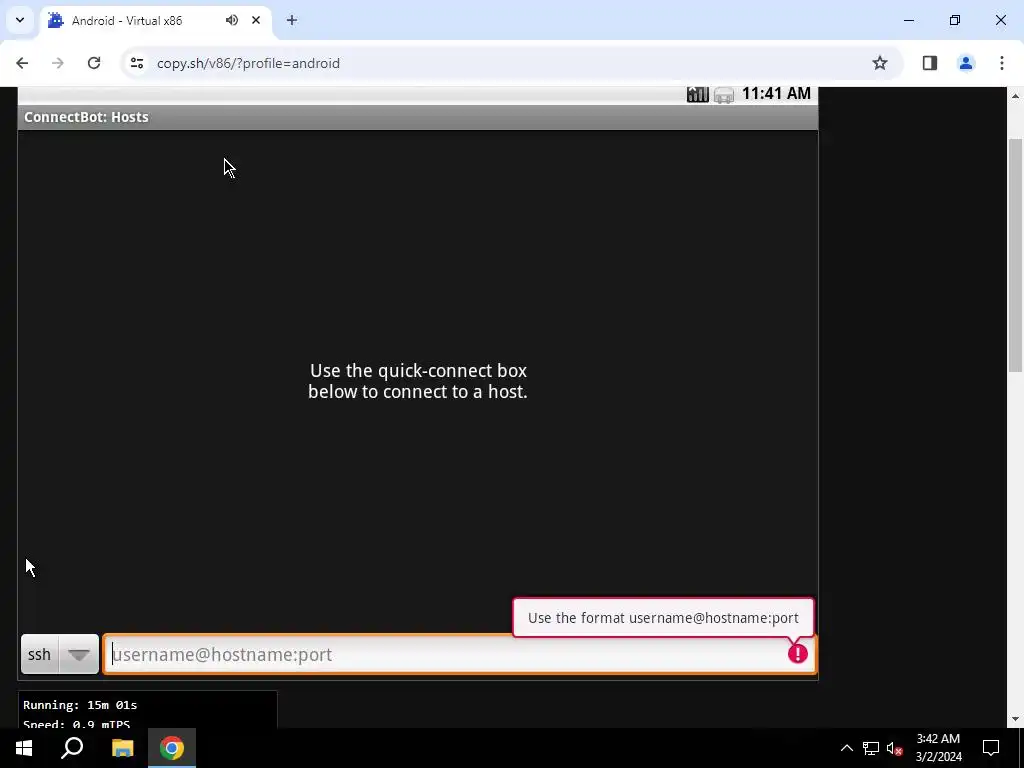
Task: Restore down the Chrome window
Action: [955, 20]
